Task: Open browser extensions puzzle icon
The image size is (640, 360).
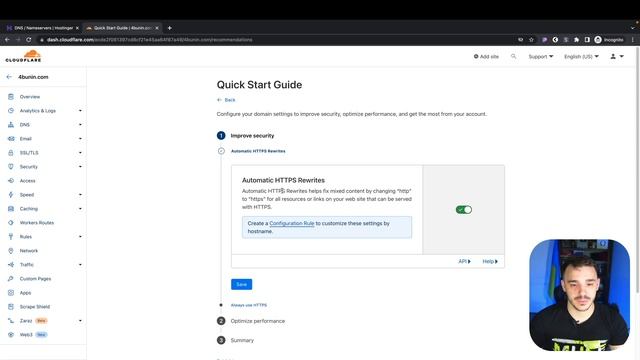Action: click(576, 40)
